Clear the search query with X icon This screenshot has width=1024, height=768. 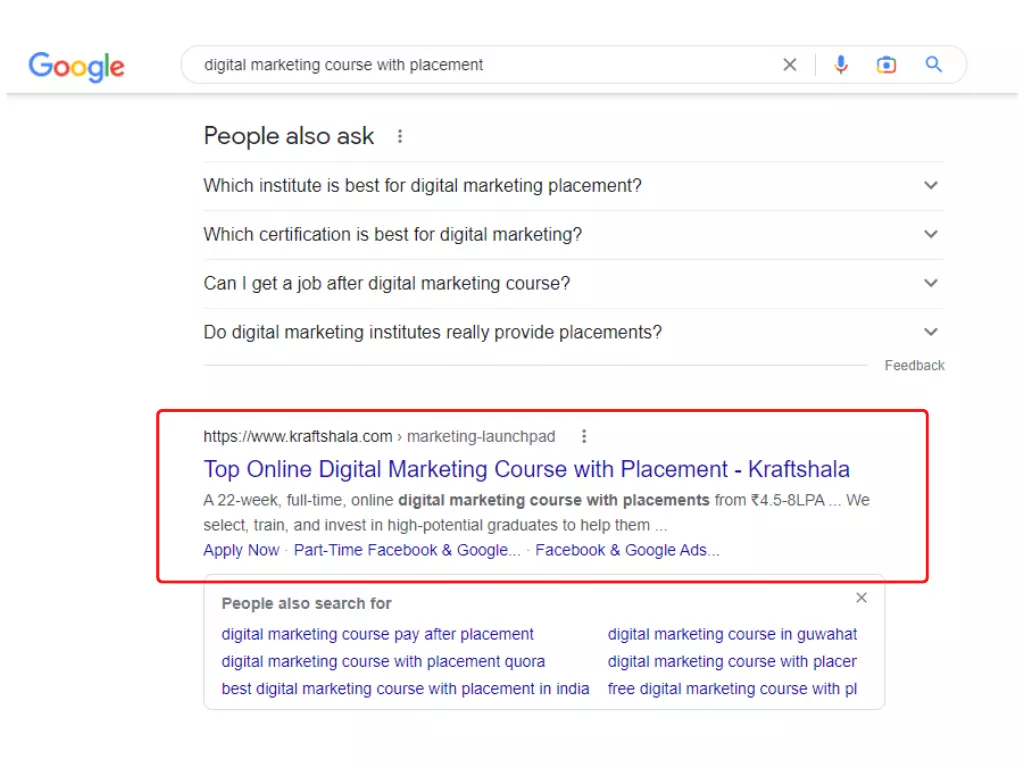[790, 65]
